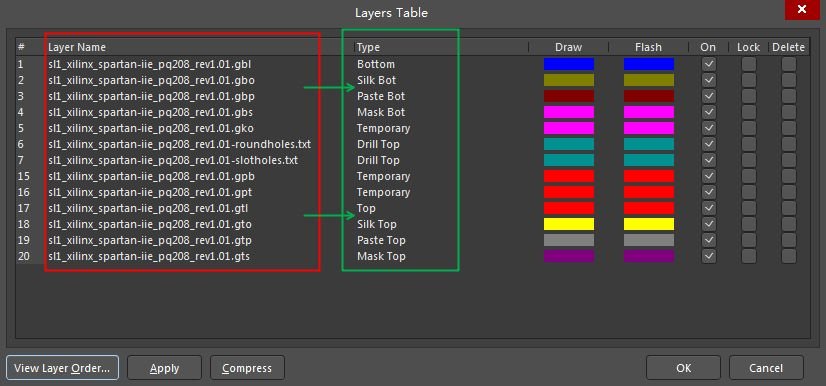The height and width of the screenshot is (386, 826).
Task: Change magenta Flash color of Mask Bot
Action: [648, 112]
